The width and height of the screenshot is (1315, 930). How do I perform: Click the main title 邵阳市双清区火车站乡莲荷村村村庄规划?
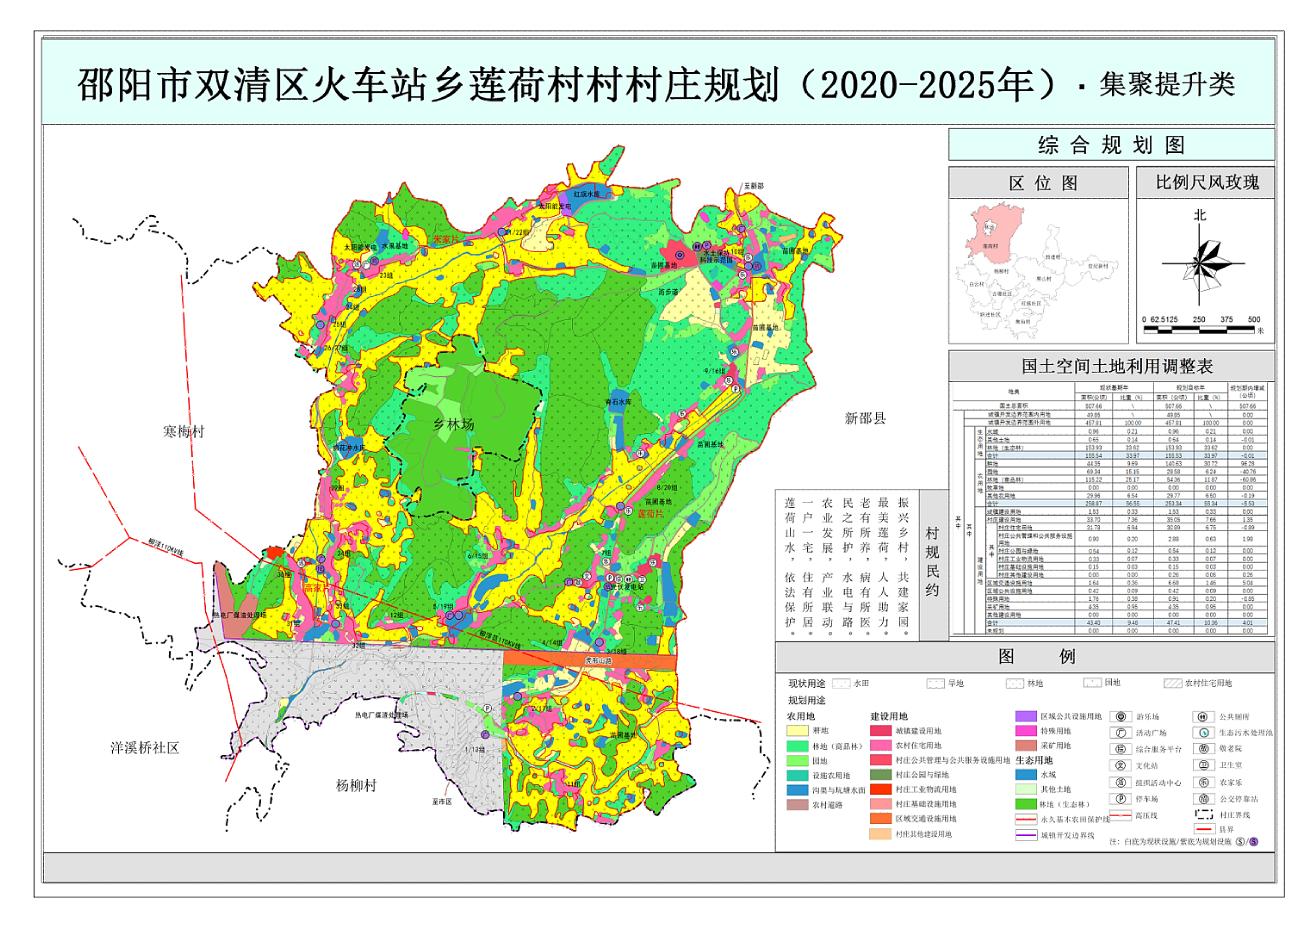click(428, 84)
